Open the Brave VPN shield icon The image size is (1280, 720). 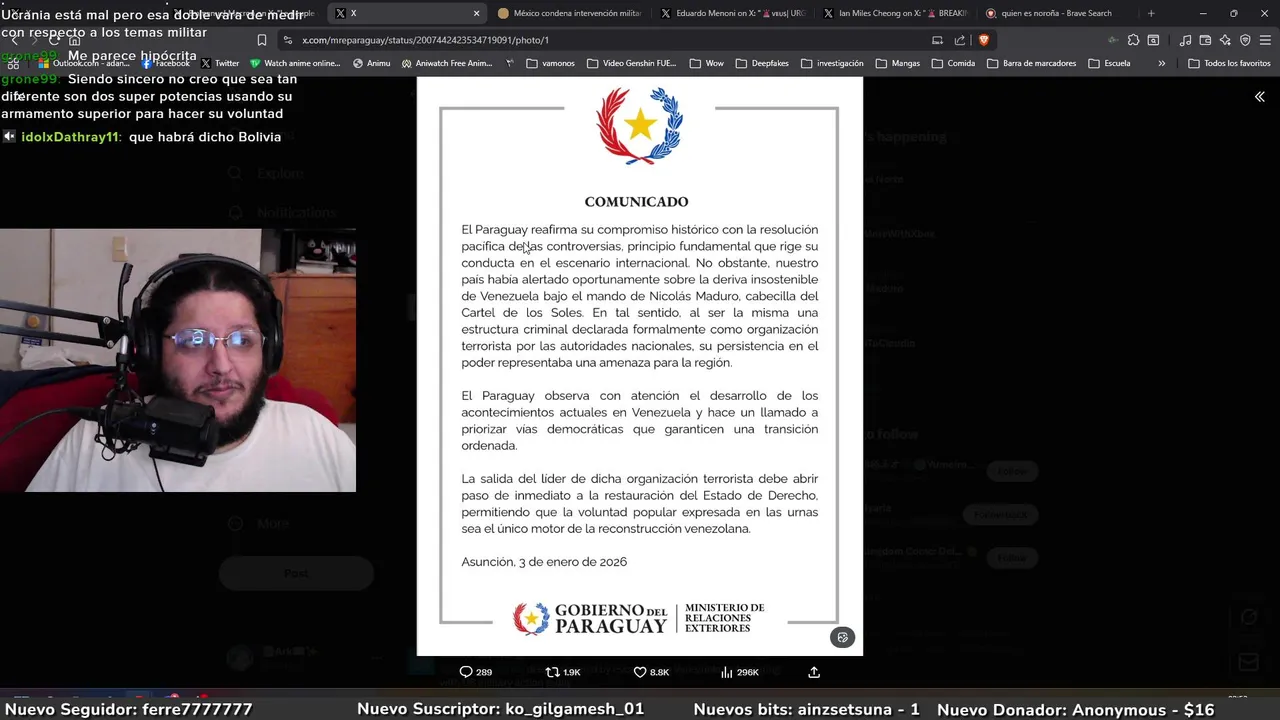click(x=1245, y=40)
